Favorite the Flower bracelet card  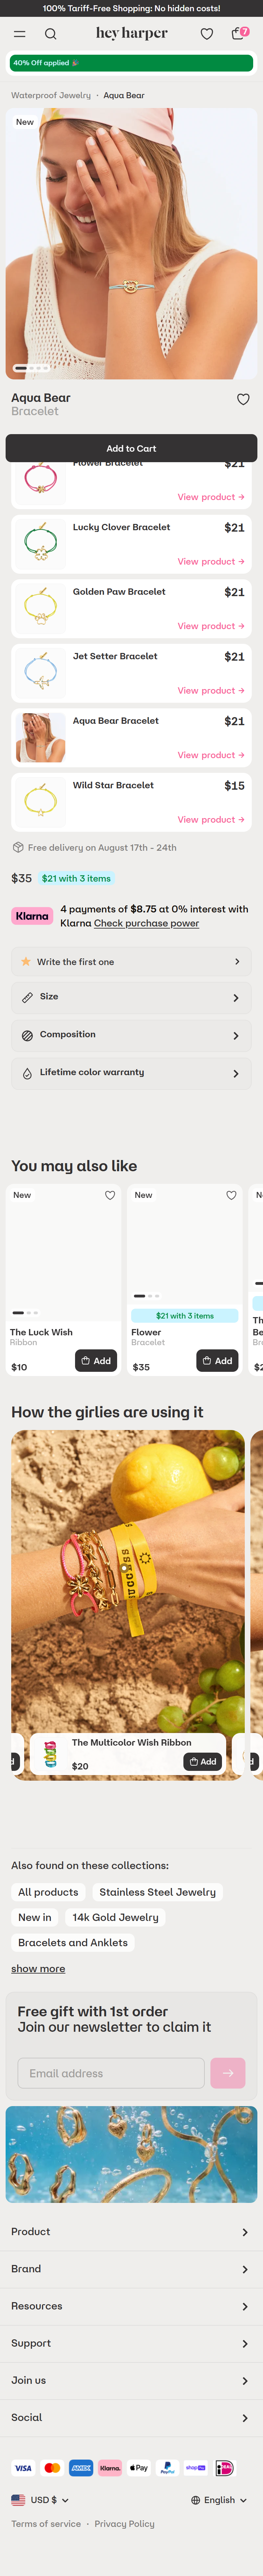(231, 1195)
